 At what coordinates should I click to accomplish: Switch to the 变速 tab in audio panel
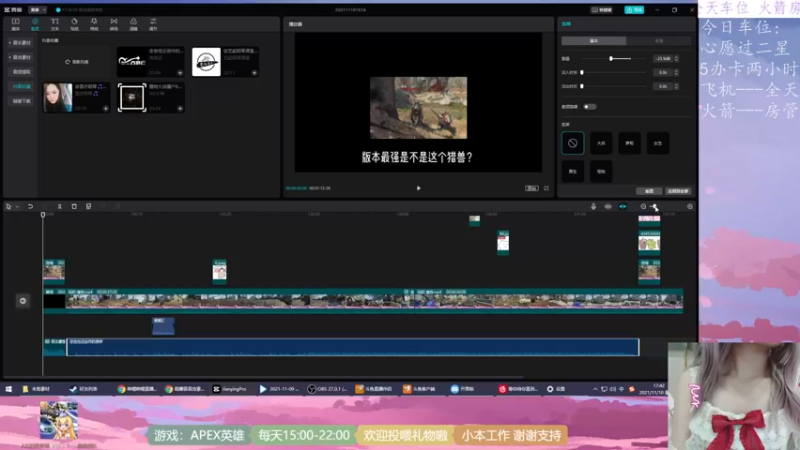point(659,40)
